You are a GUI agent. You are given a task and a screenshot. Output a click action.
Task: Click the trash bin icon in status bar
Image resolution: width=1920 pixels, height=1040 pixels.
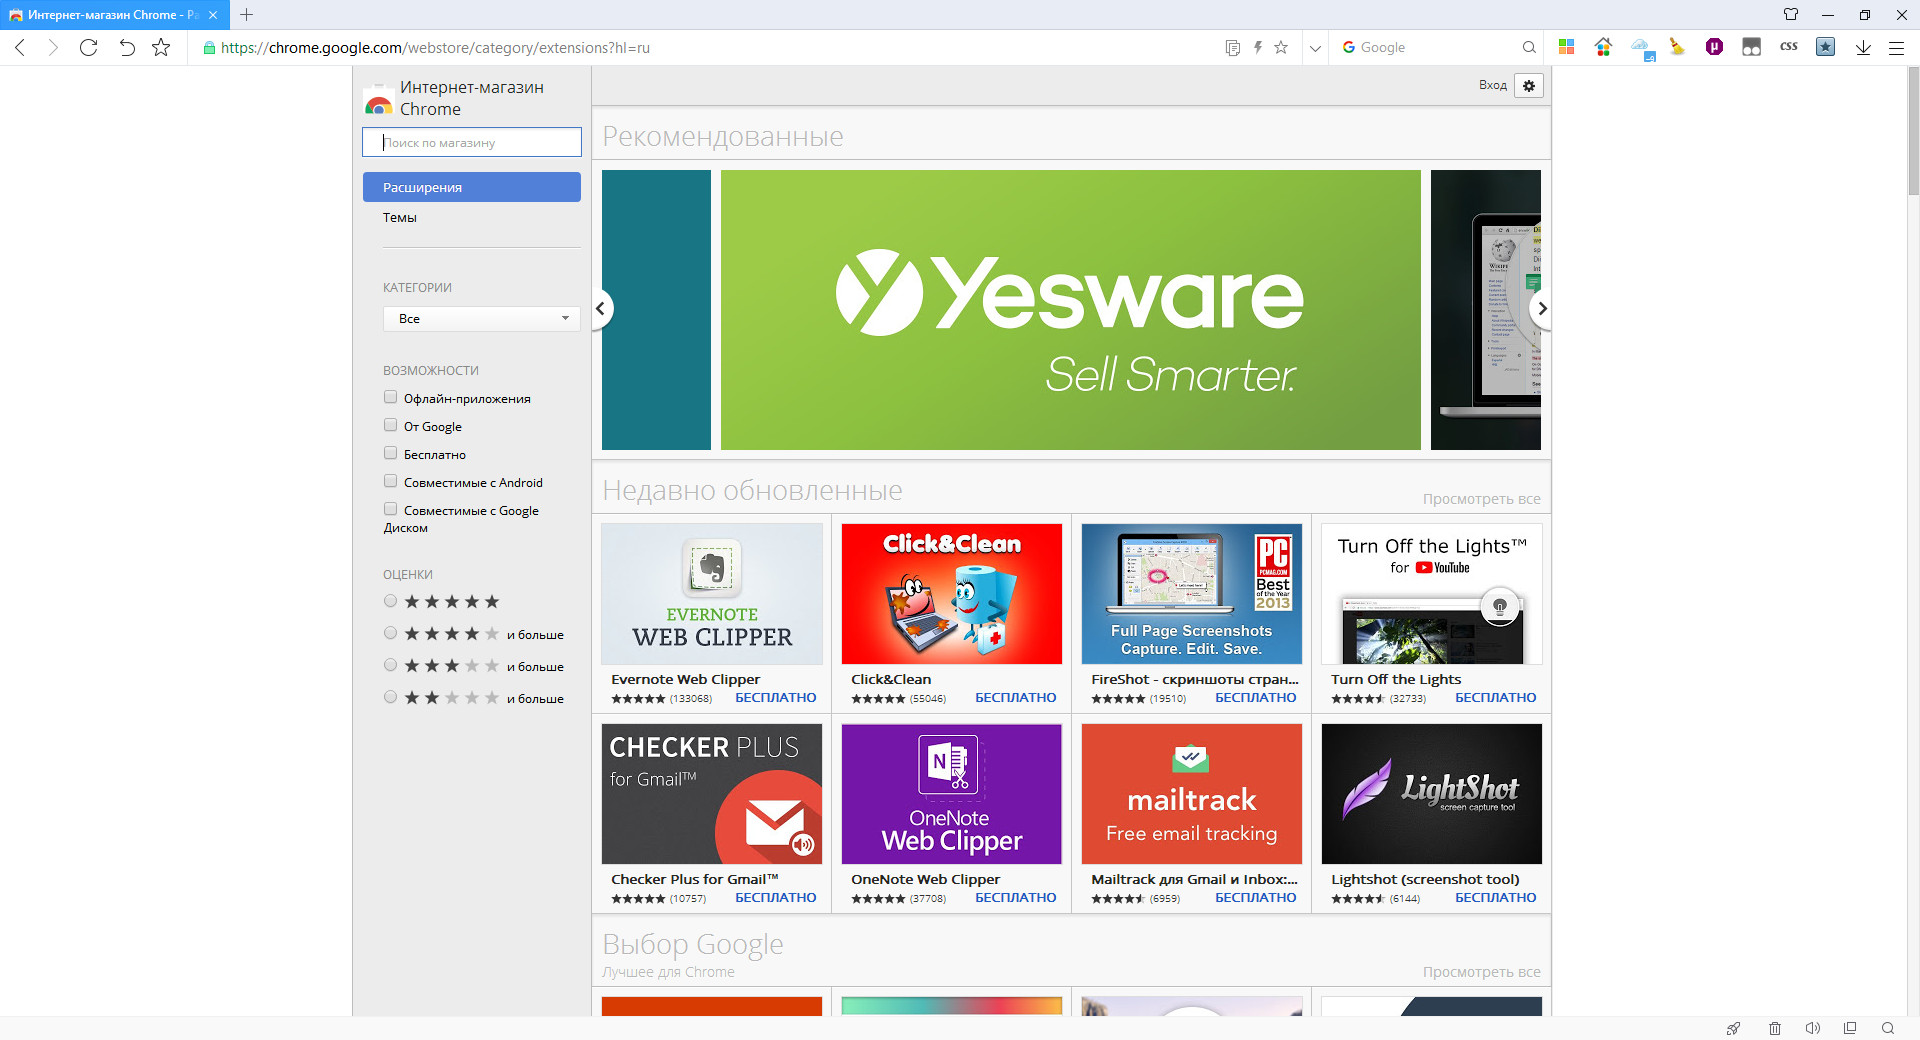[x=1775, y=1028]
